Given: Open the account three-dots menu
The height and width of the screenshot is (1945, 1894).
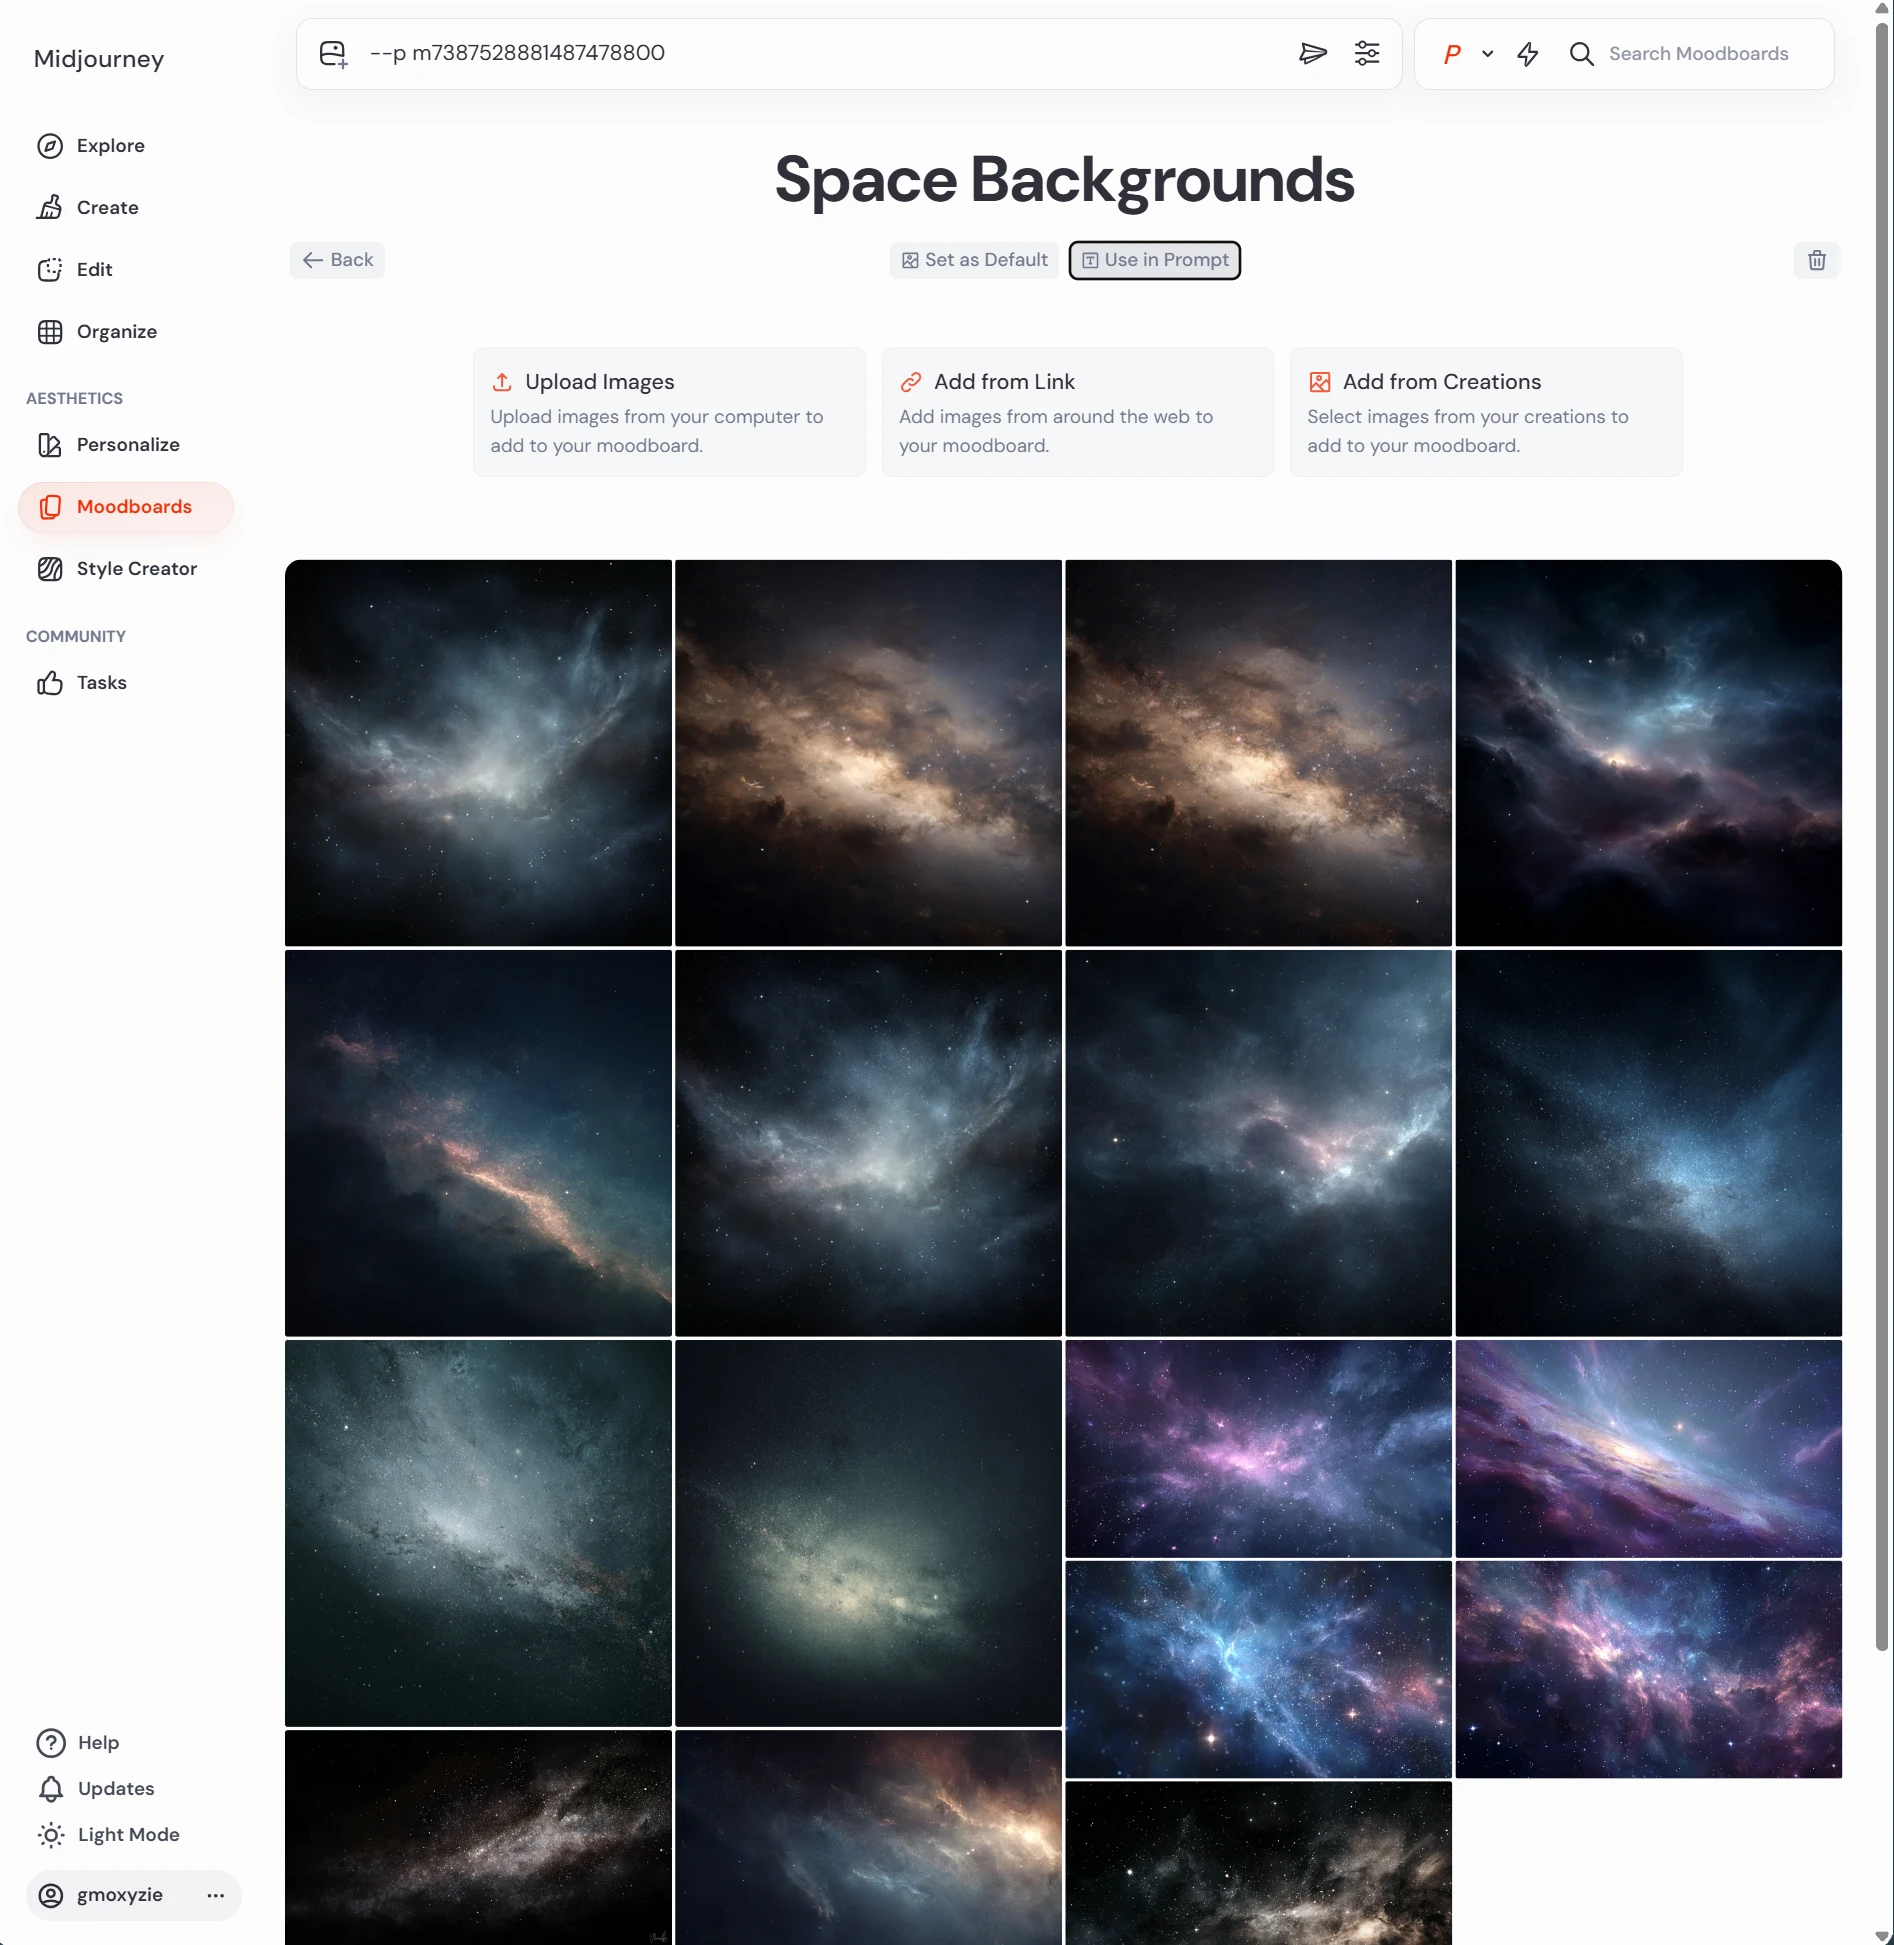Looking at the screenshot, I should point(215,1895).
